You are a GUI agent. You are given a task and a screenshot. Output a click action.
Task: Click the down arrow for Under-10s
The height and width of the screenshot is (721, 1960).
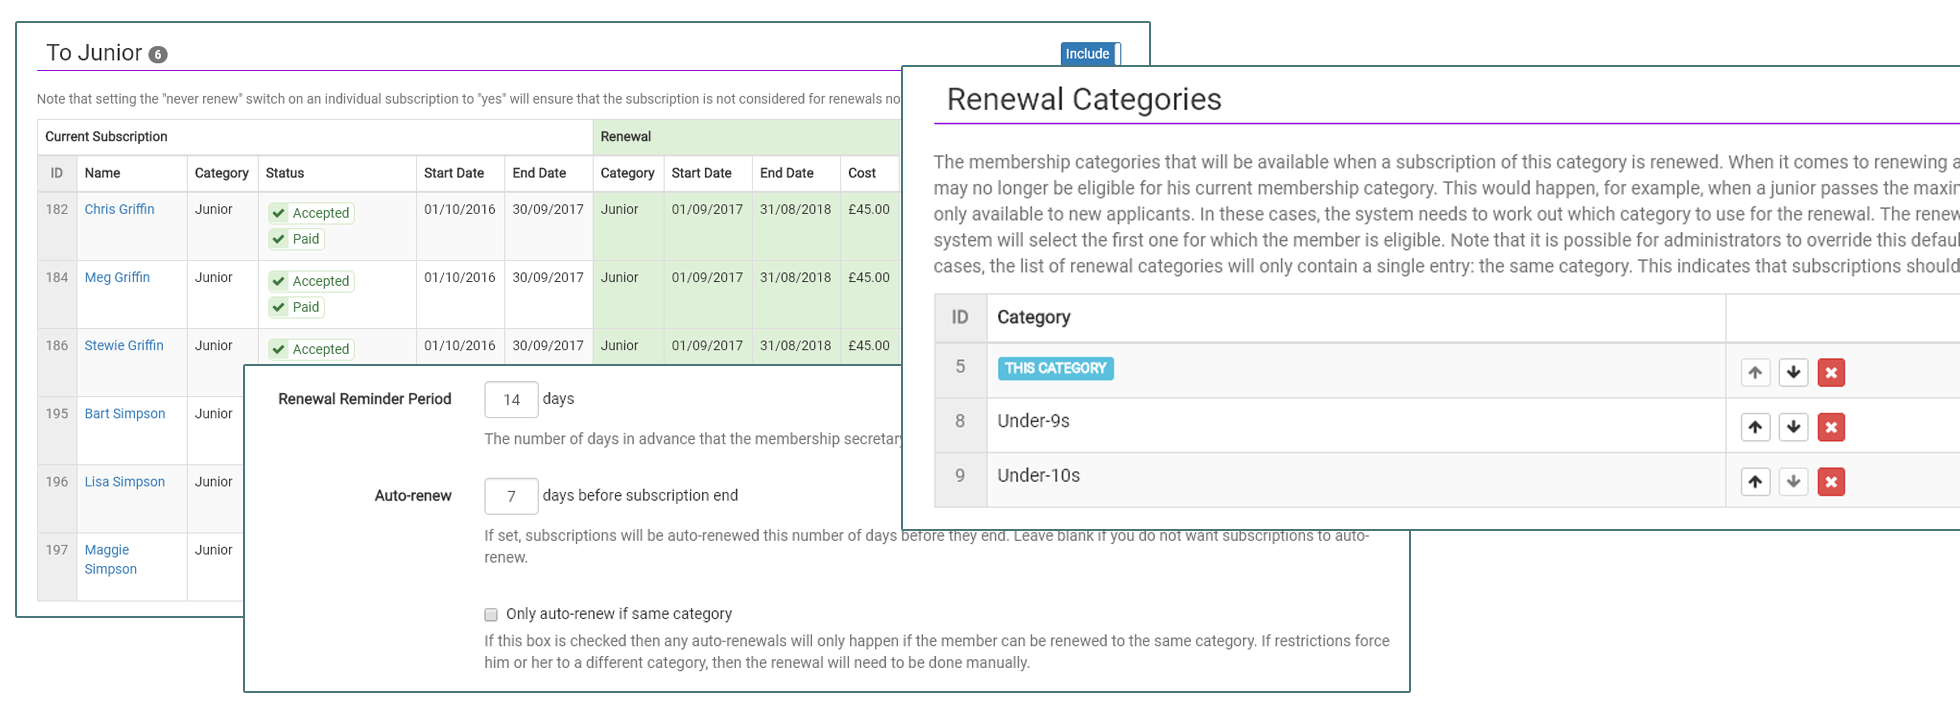[1793, 482]
